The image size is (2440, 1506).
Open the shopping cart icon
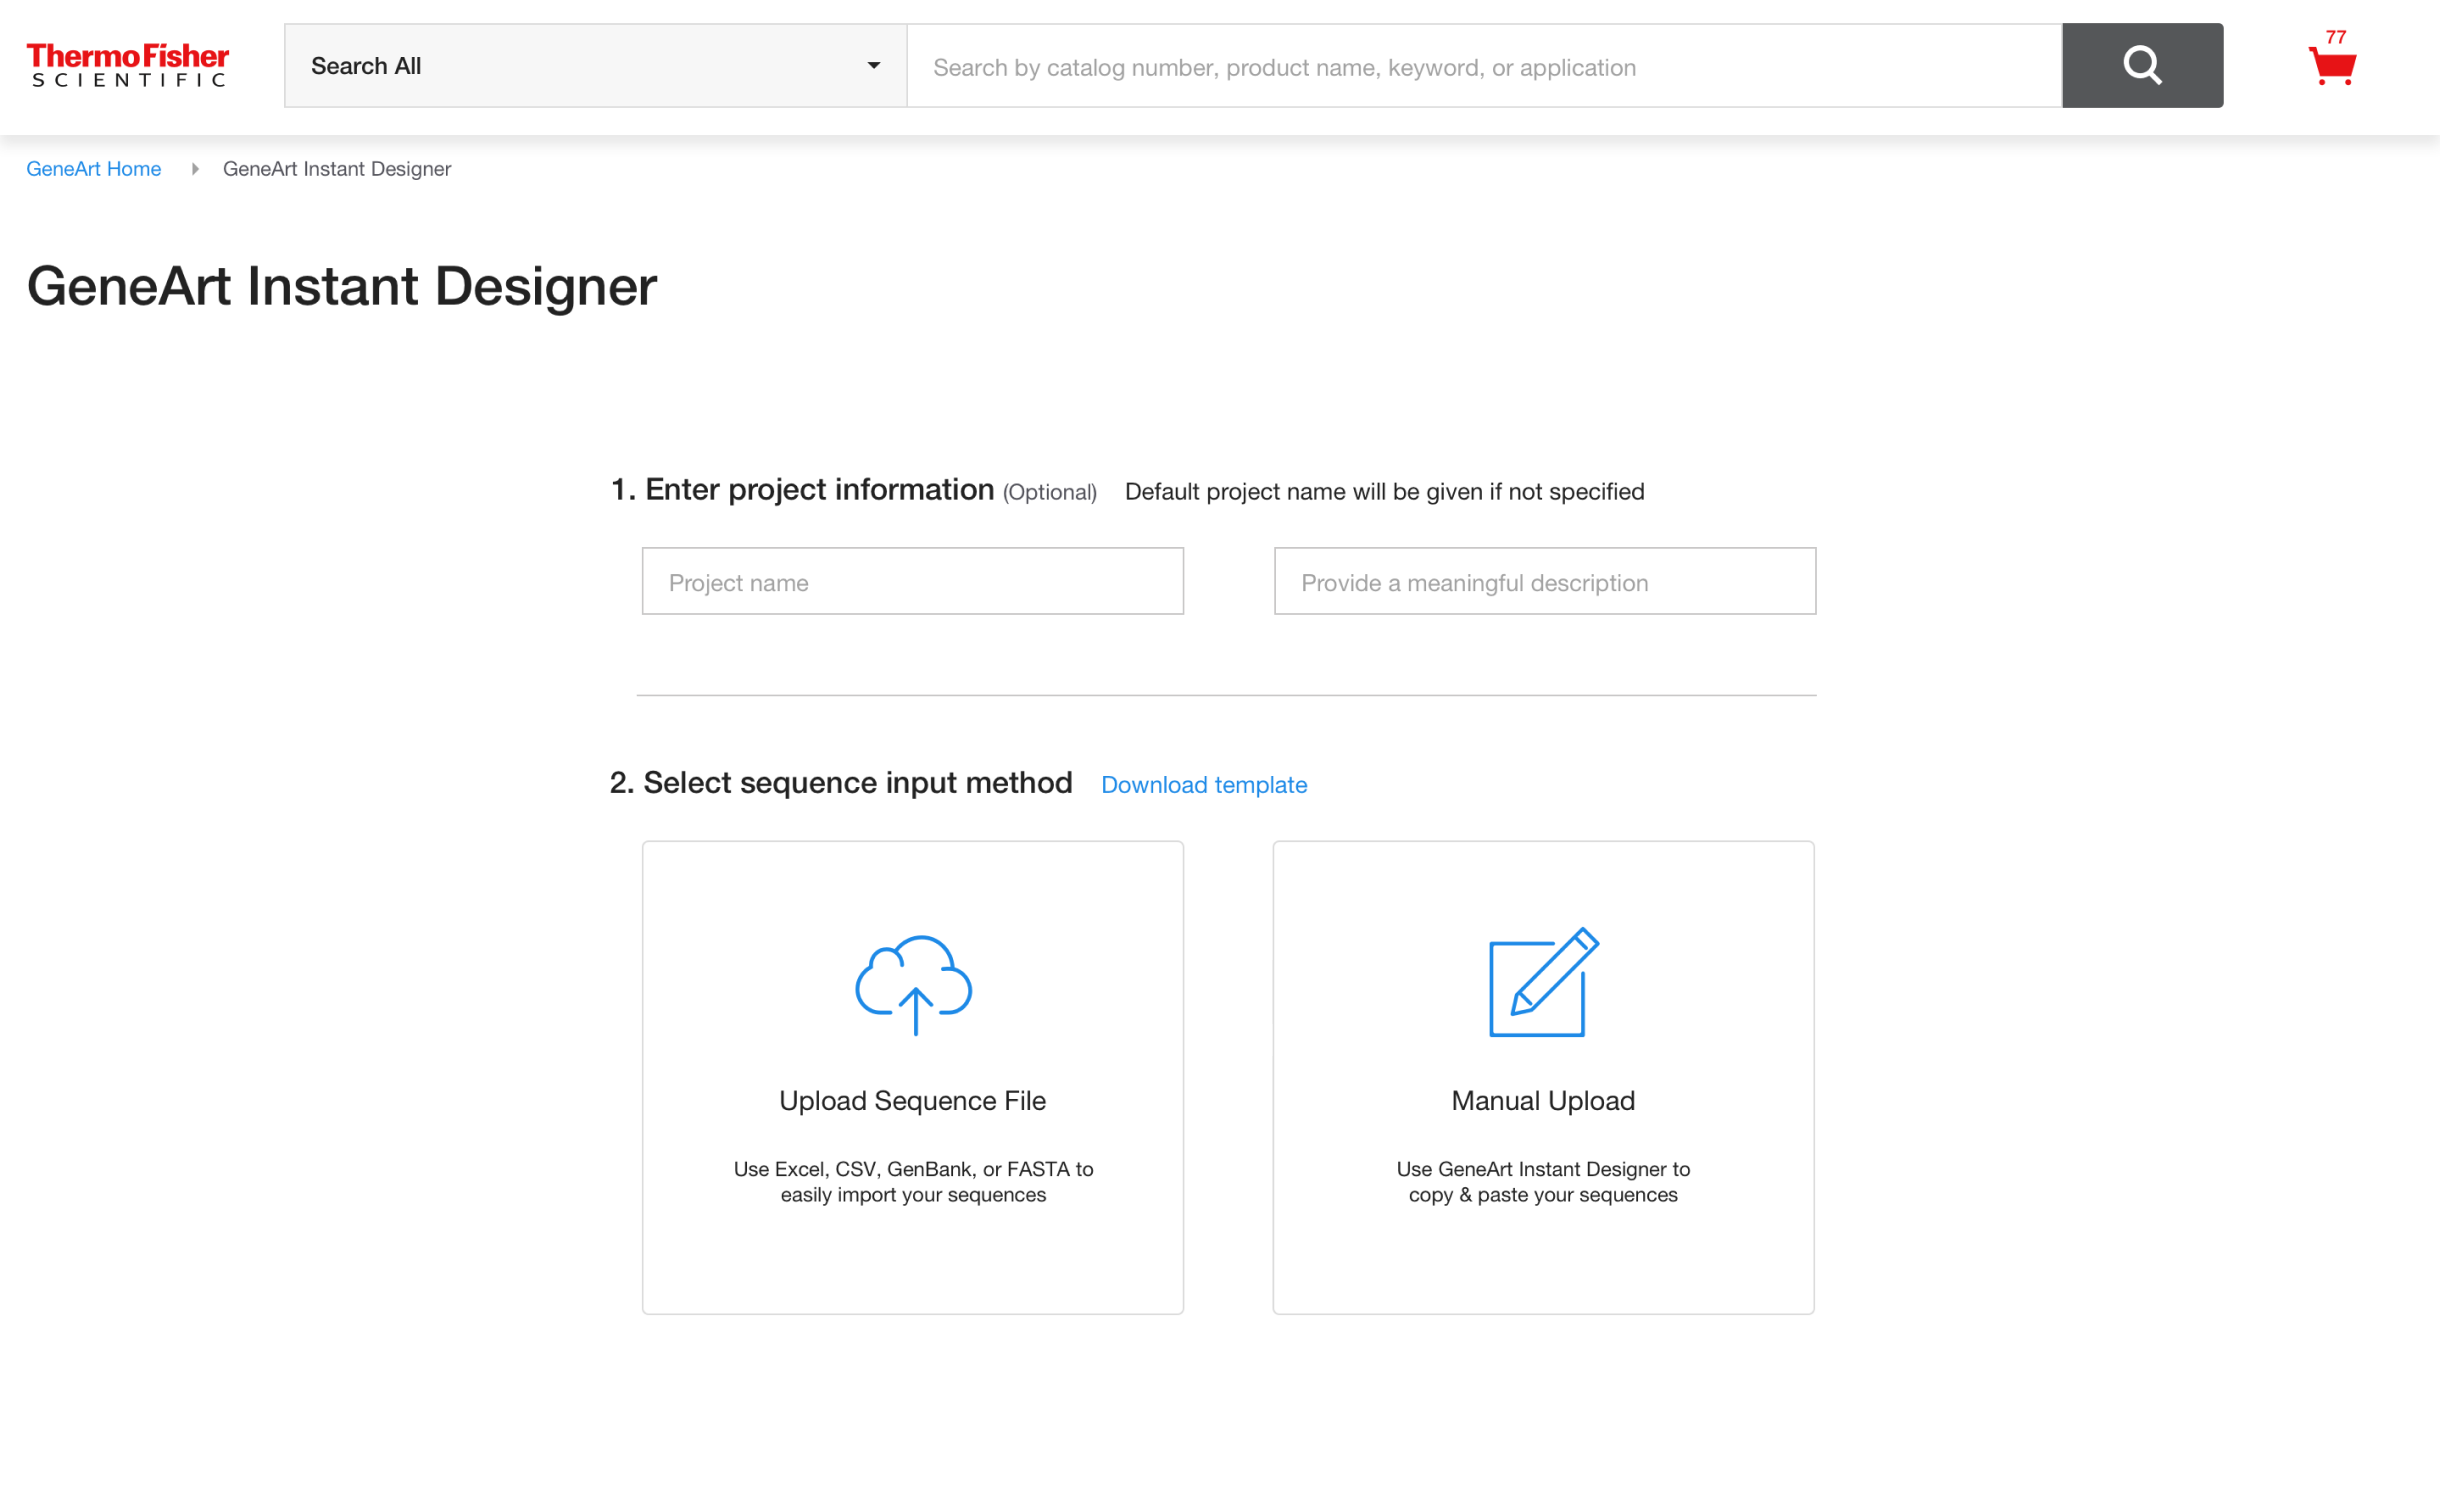(2332, 66)
